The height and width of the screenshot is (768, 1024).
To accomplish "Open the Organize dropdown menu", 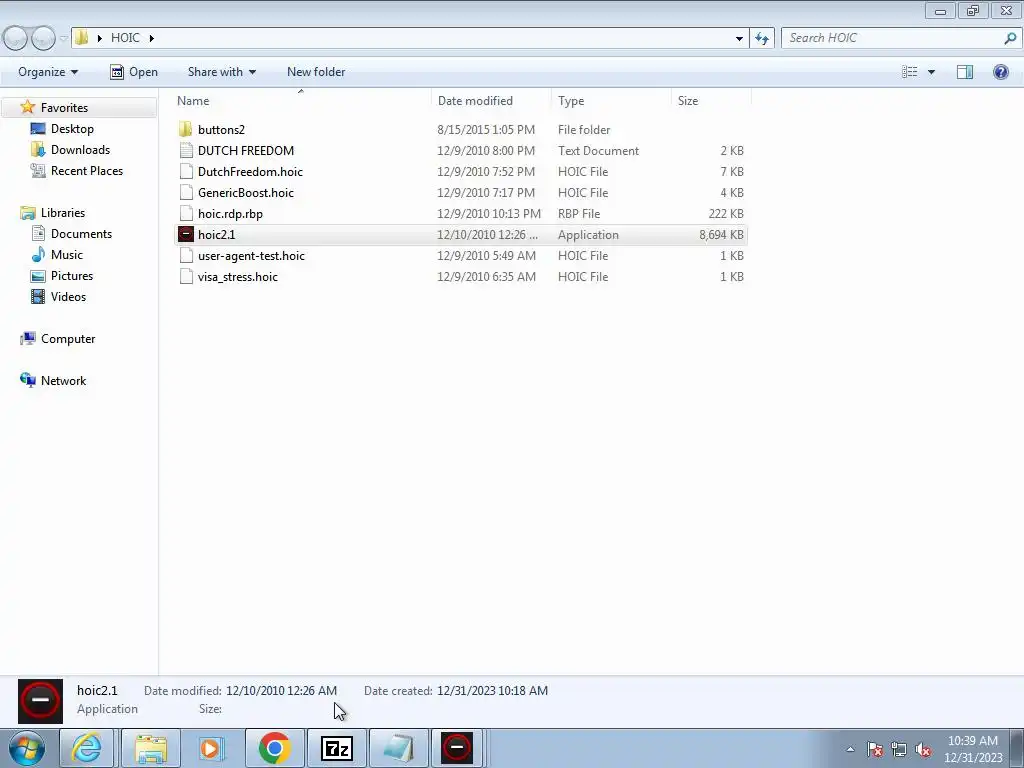I will [x=48, y=72].
